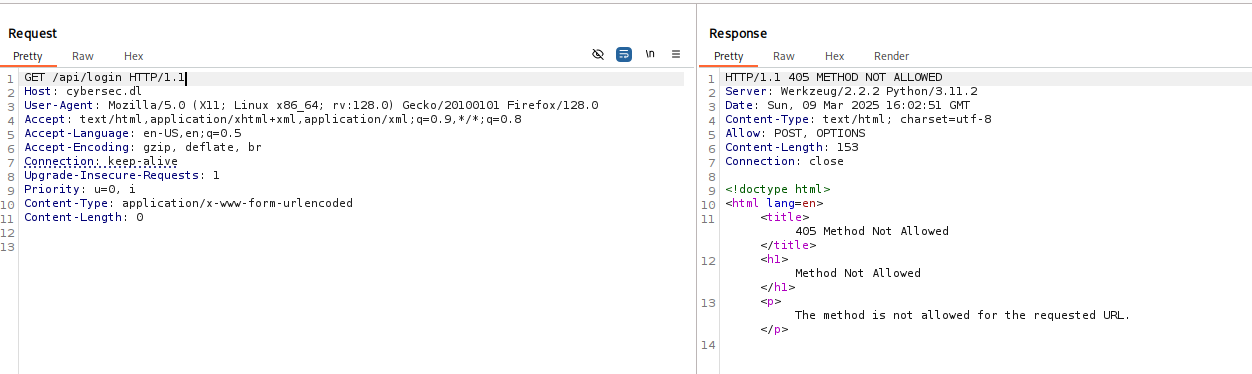Click the Content-Type urlencoded request header
This screenshot has height=374, width=1252.
pos(188,203)
